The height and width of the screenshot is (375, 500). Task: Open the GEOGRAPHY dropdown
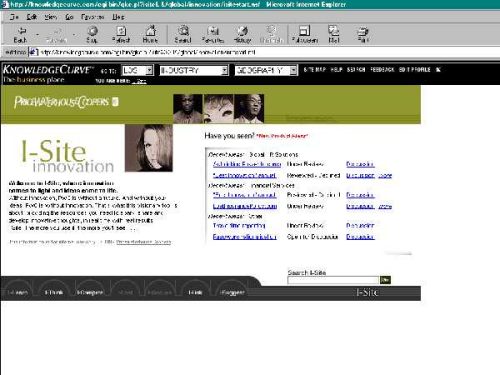click(266, 70)
